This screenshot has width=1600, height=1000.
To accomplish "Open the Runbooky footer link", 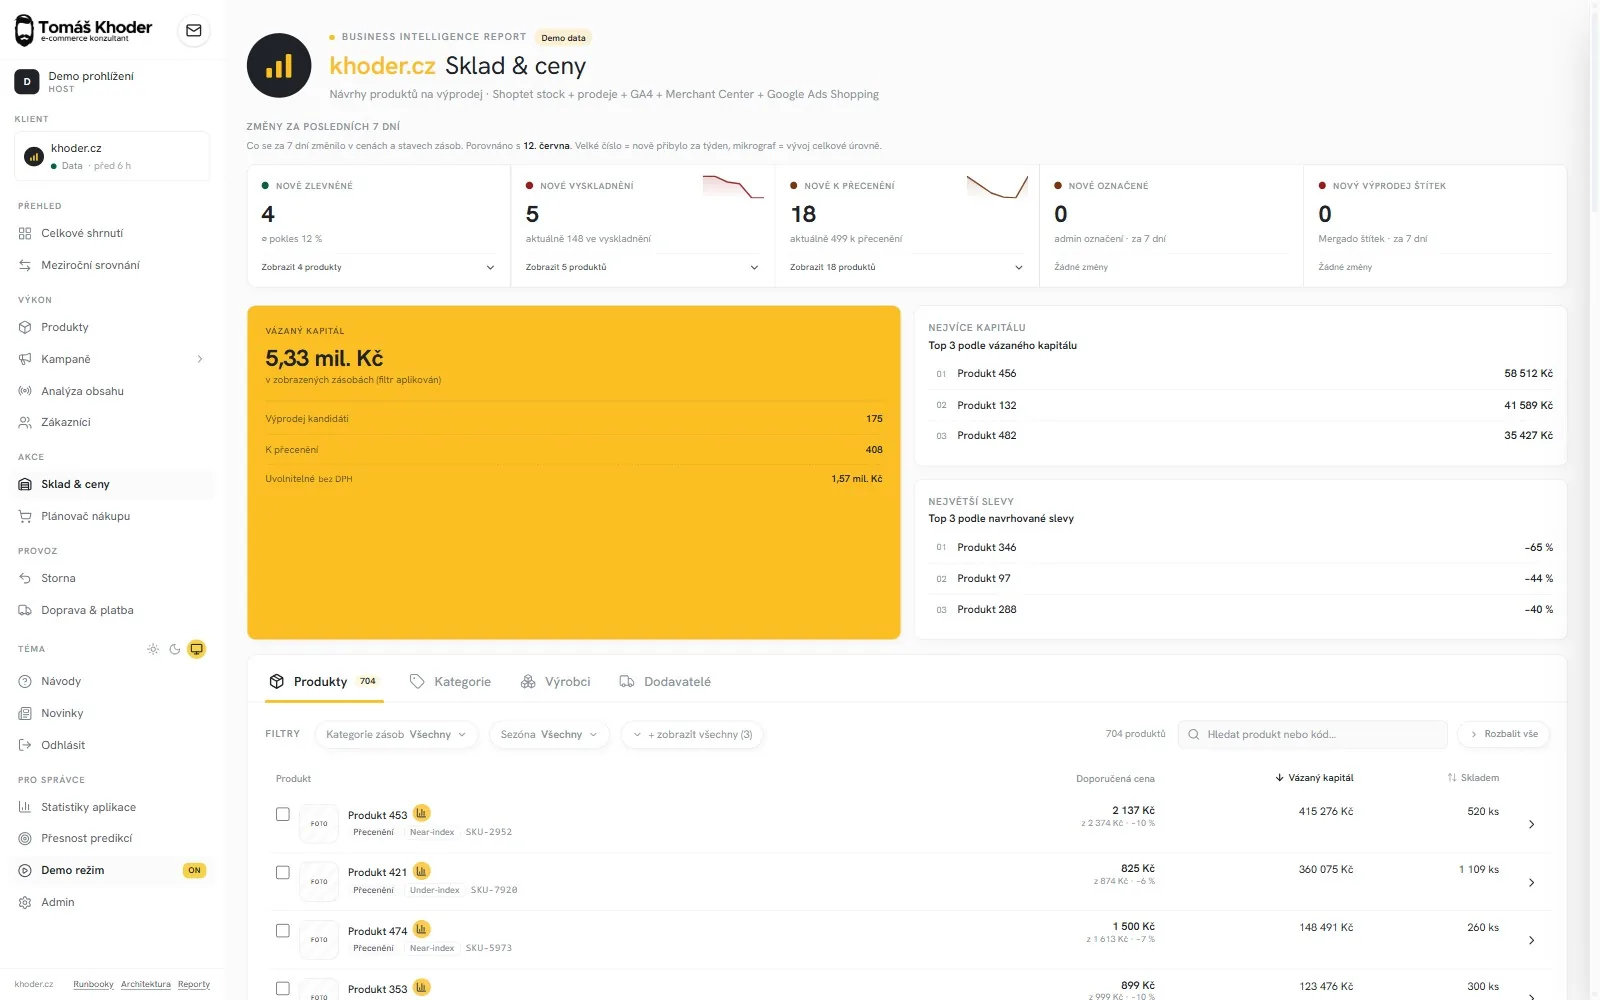I will pyautogui.click(x=93, y=984).
